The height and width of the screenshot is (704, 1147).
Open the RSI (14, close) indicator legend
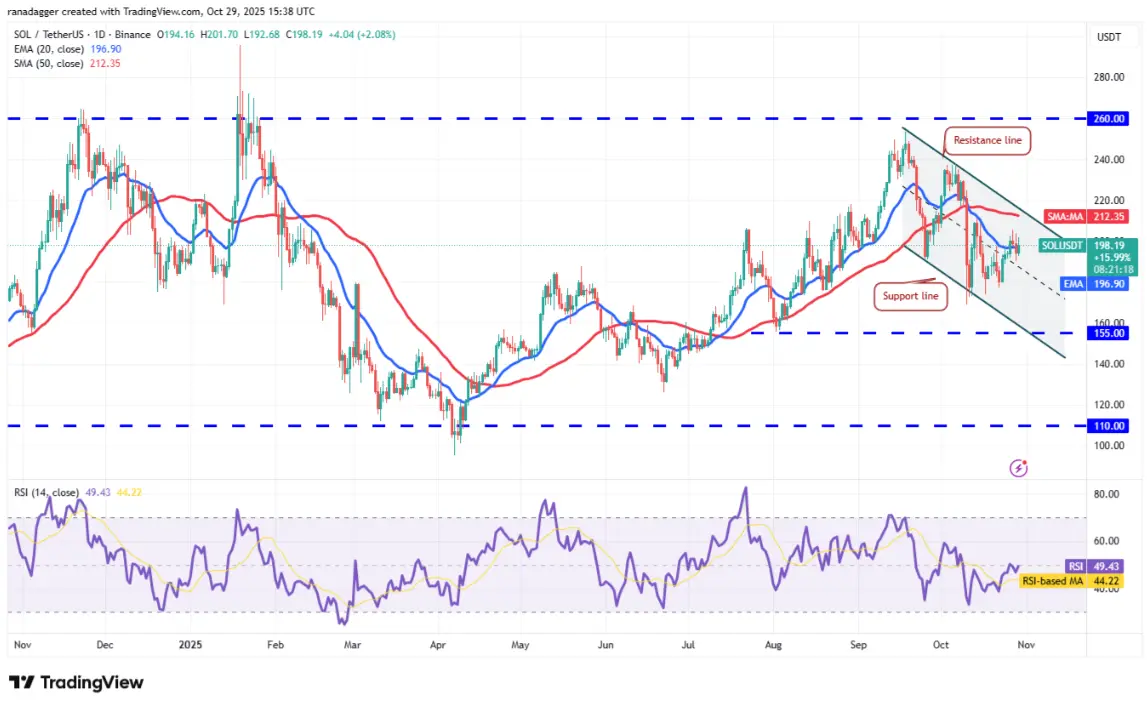(x=78, y=493)
